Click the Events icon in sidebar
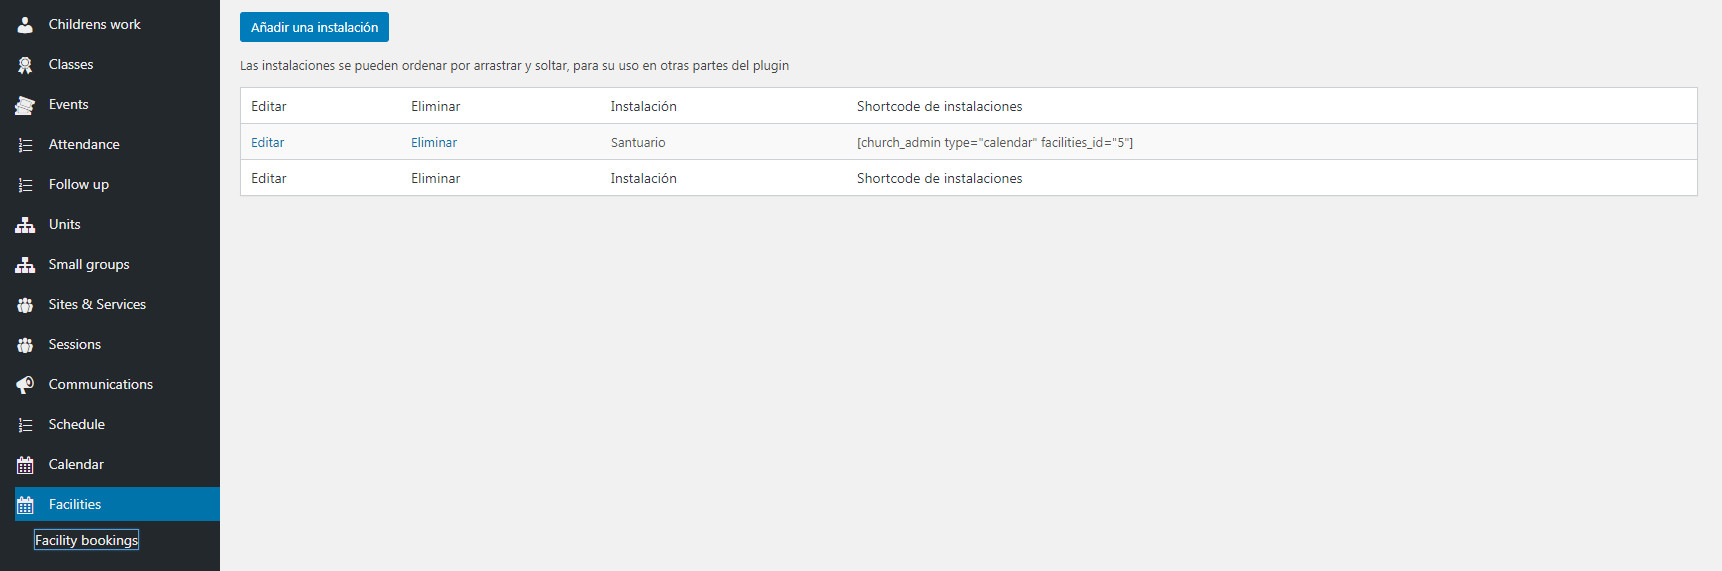 [x=25, y=105]
